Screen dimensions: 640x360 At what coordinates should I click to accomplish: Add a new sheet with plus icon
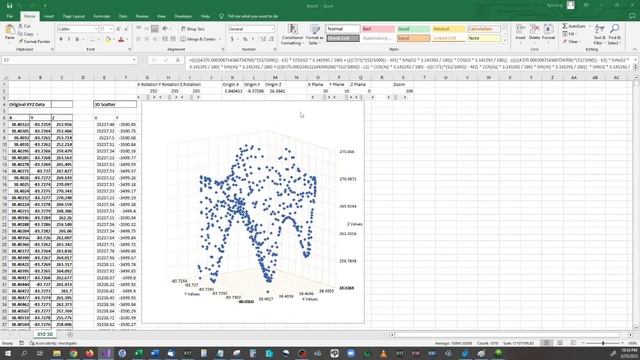[x=70, y=334]
